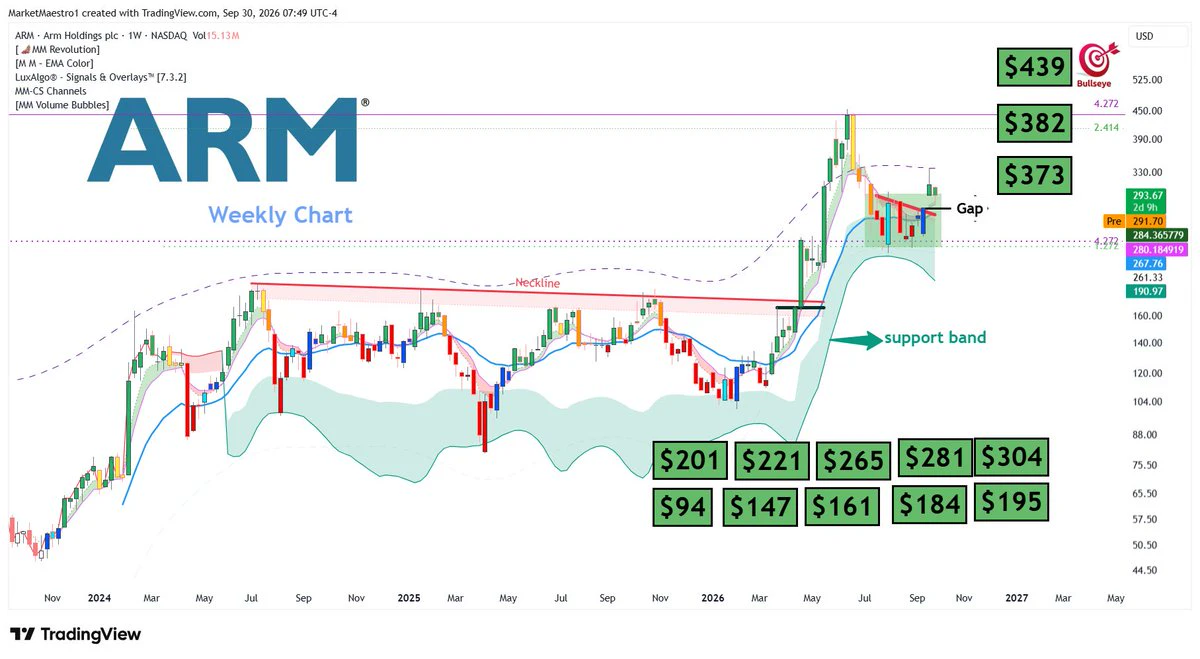Click the magenta 280.184919 price tag
Viewport: 1200px width, 659px height.
[1158, 249]
